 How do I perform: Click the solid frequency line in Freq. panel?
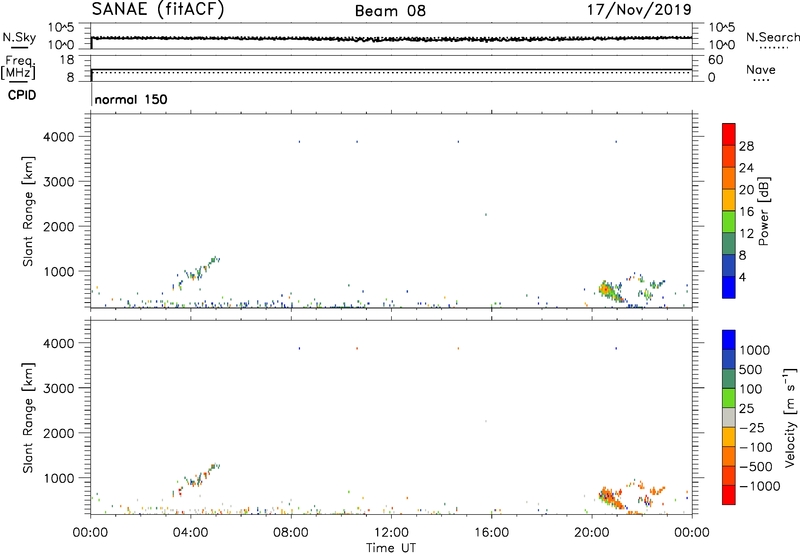391,69
